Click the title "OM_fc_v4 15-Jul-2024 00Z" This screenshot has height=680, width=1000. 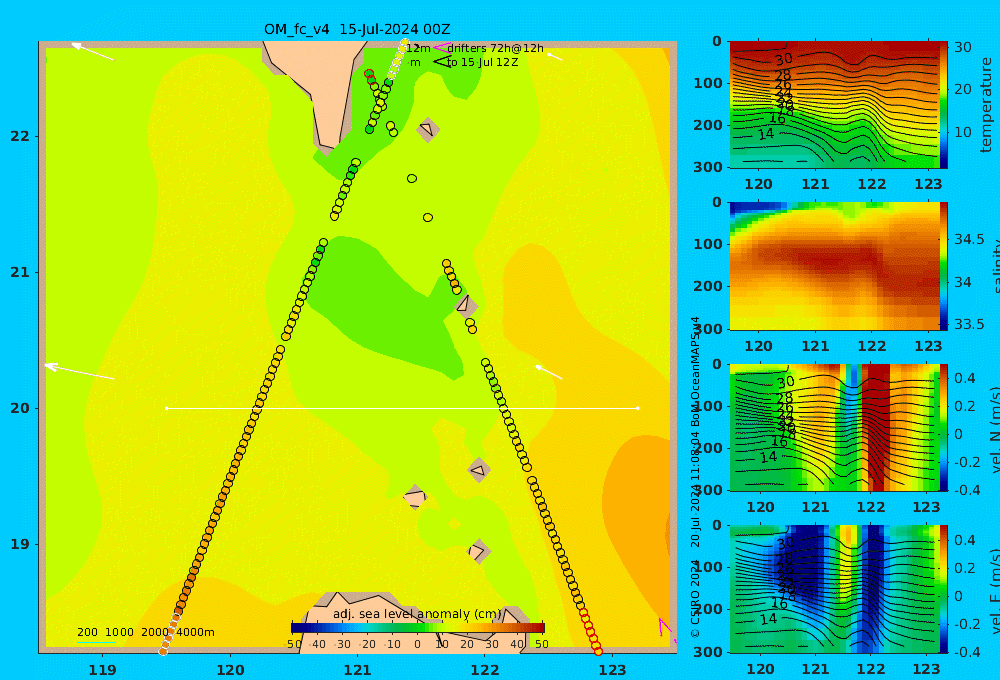point(357,29)
